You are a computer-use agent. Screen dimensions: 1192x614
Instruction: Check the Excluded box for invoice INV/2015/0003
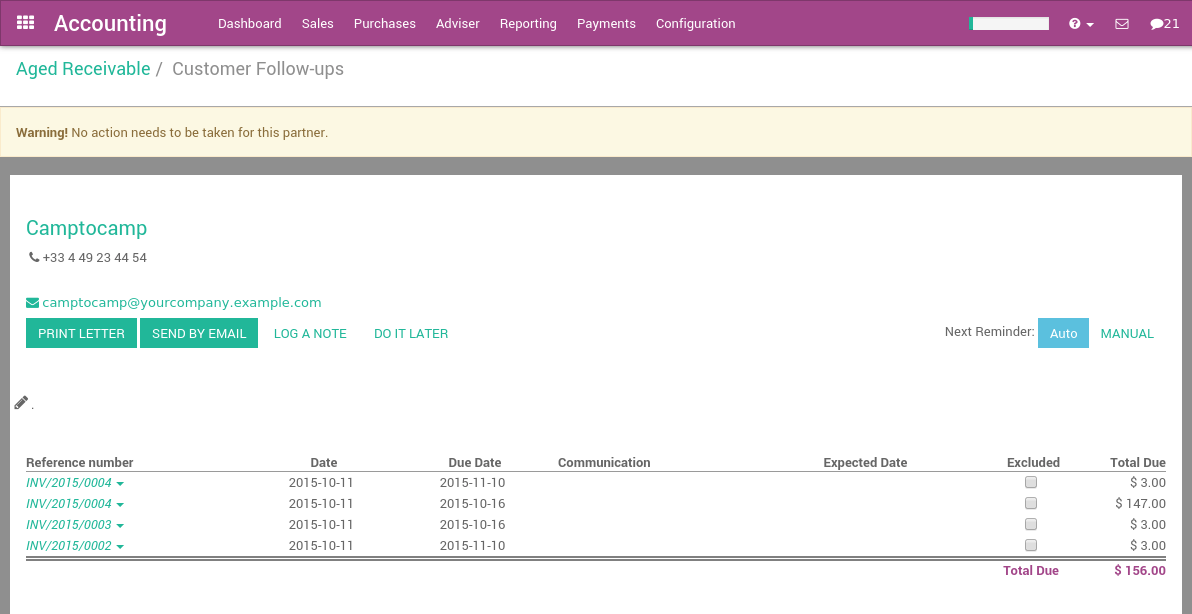click(1030, 524)
